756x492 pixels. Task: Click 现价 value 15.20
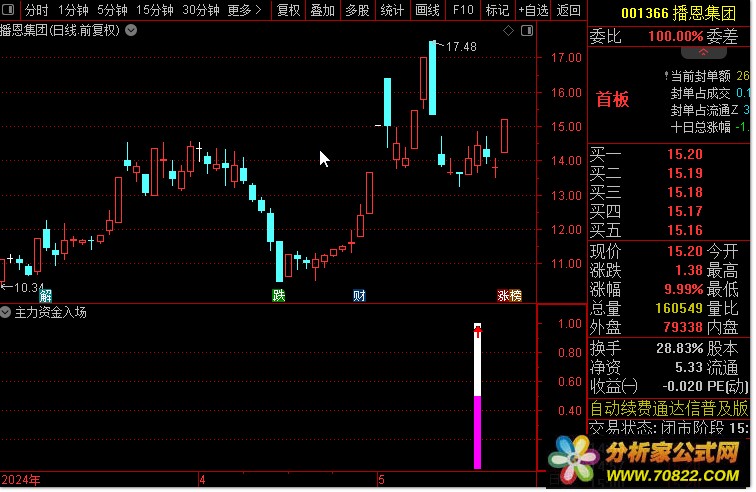(685, 251)
